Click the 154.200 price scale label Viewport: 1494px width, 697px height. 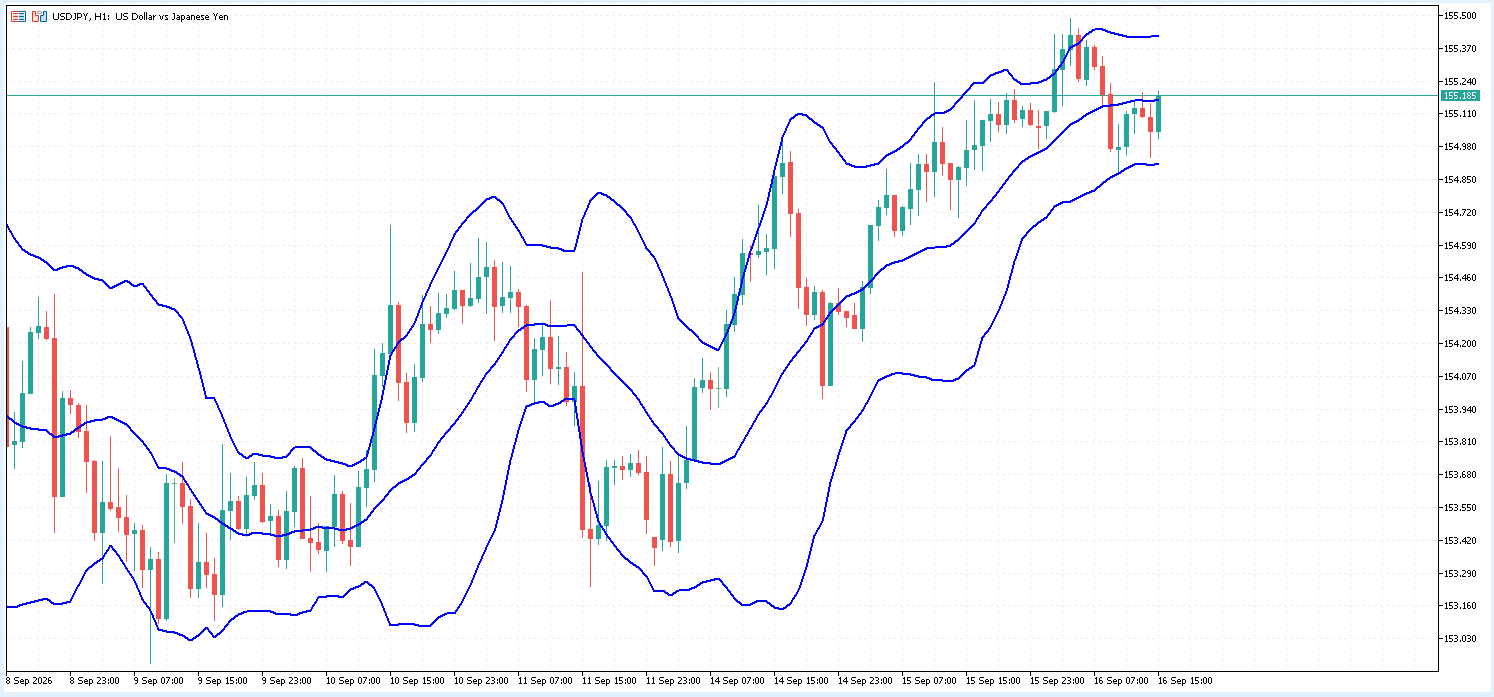1460,344
